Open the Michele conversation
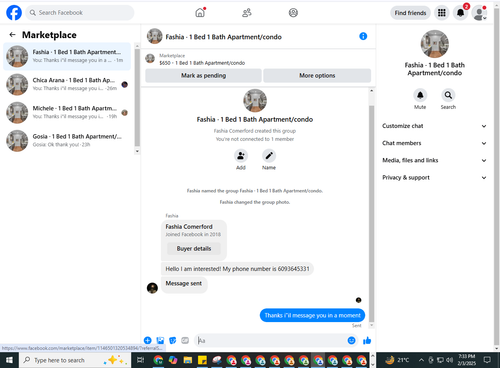Viewport: 500px width, 368px height. click(67, 113)
